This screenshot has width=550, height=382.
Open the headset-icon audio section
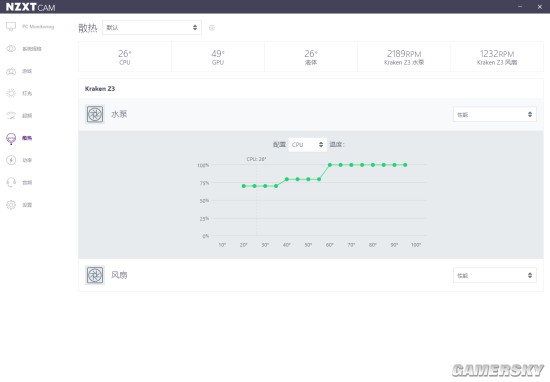(19, 182)
